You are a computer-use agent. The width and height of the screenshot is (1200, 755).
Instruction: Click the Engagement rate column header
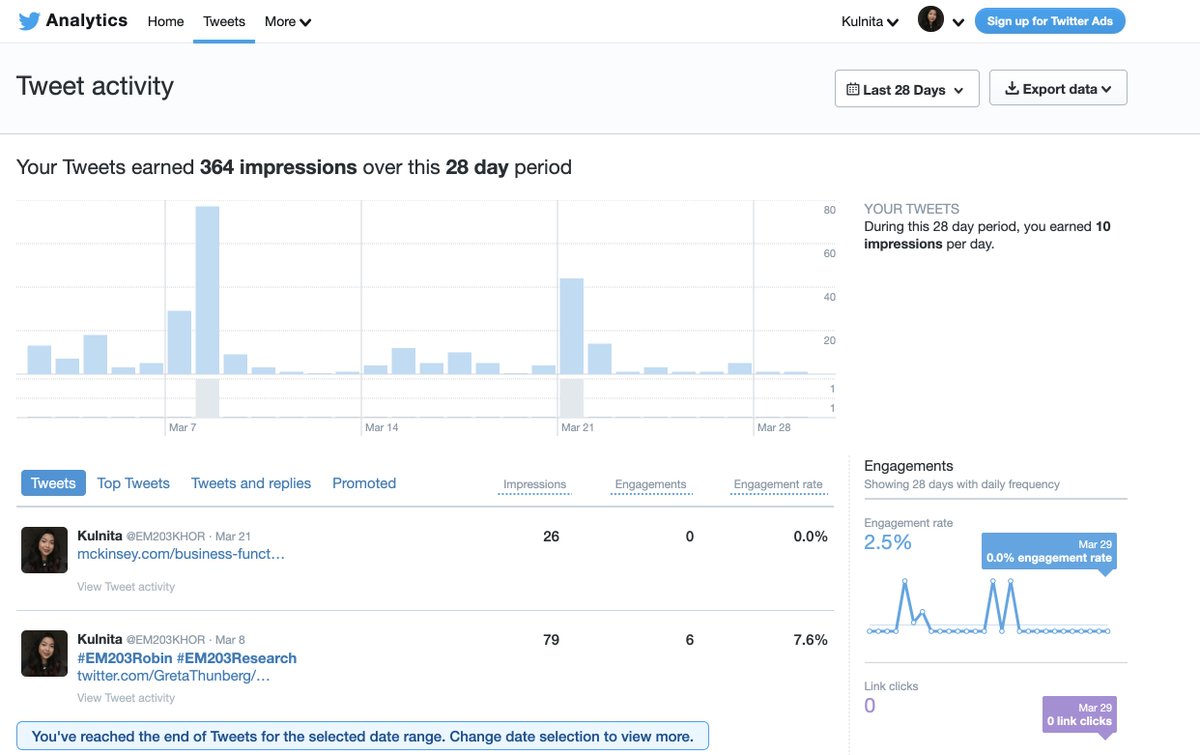778,484
